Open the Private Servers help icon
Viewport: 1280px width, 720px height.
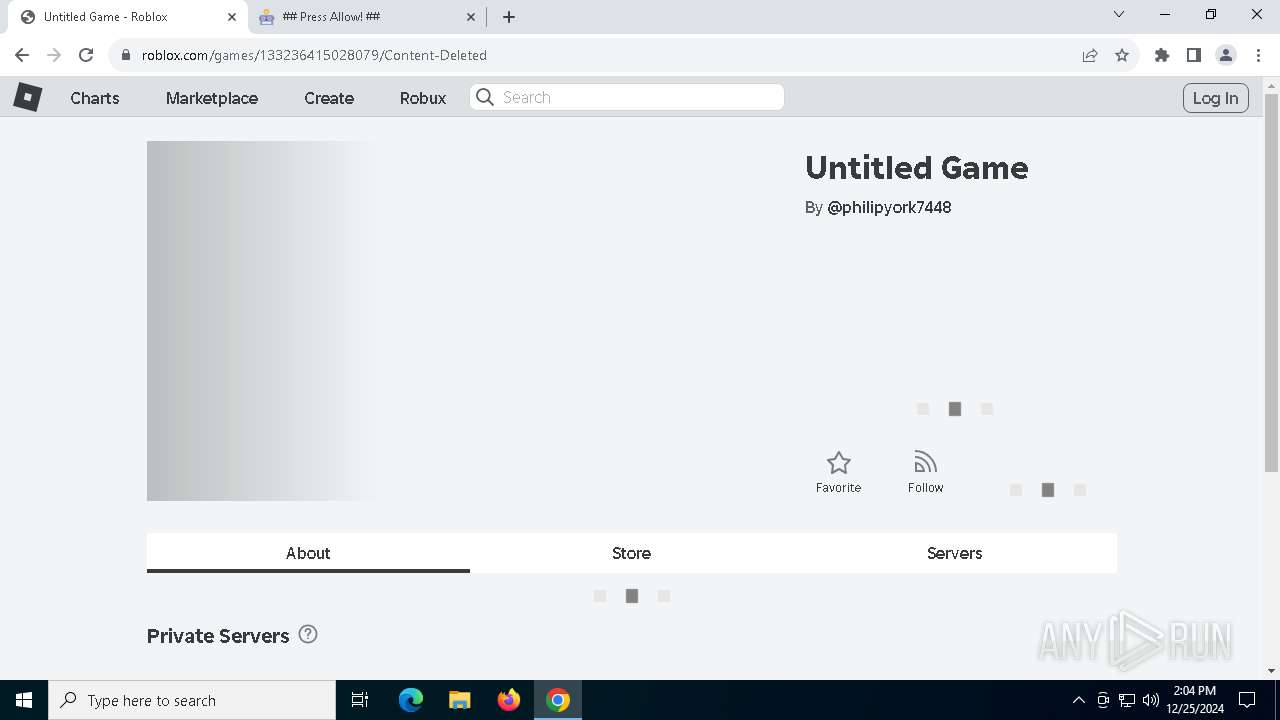(308, 634)
